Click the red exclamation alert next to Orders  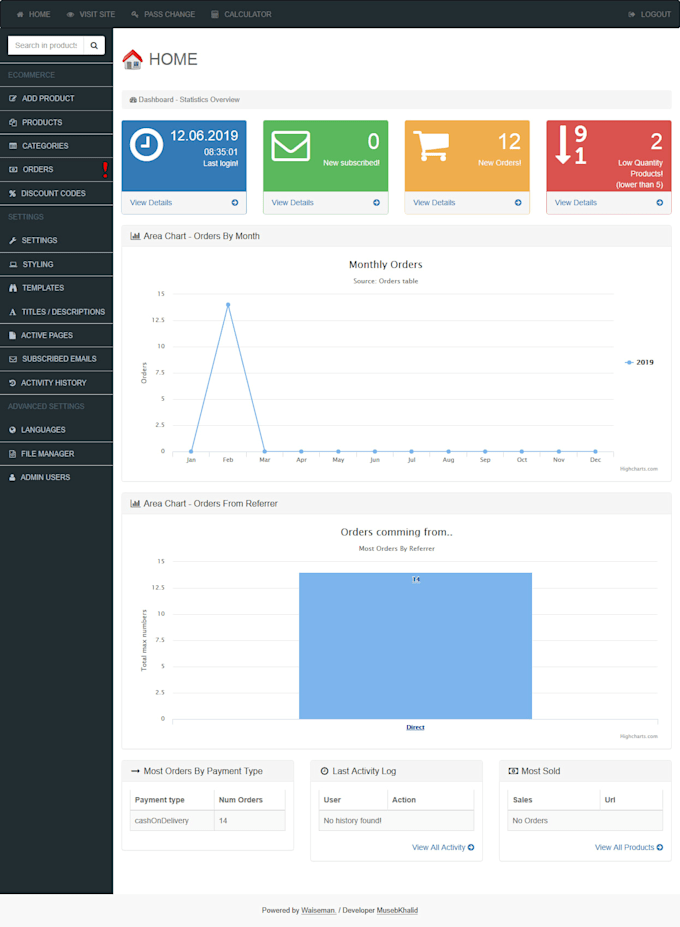point(105,169)
